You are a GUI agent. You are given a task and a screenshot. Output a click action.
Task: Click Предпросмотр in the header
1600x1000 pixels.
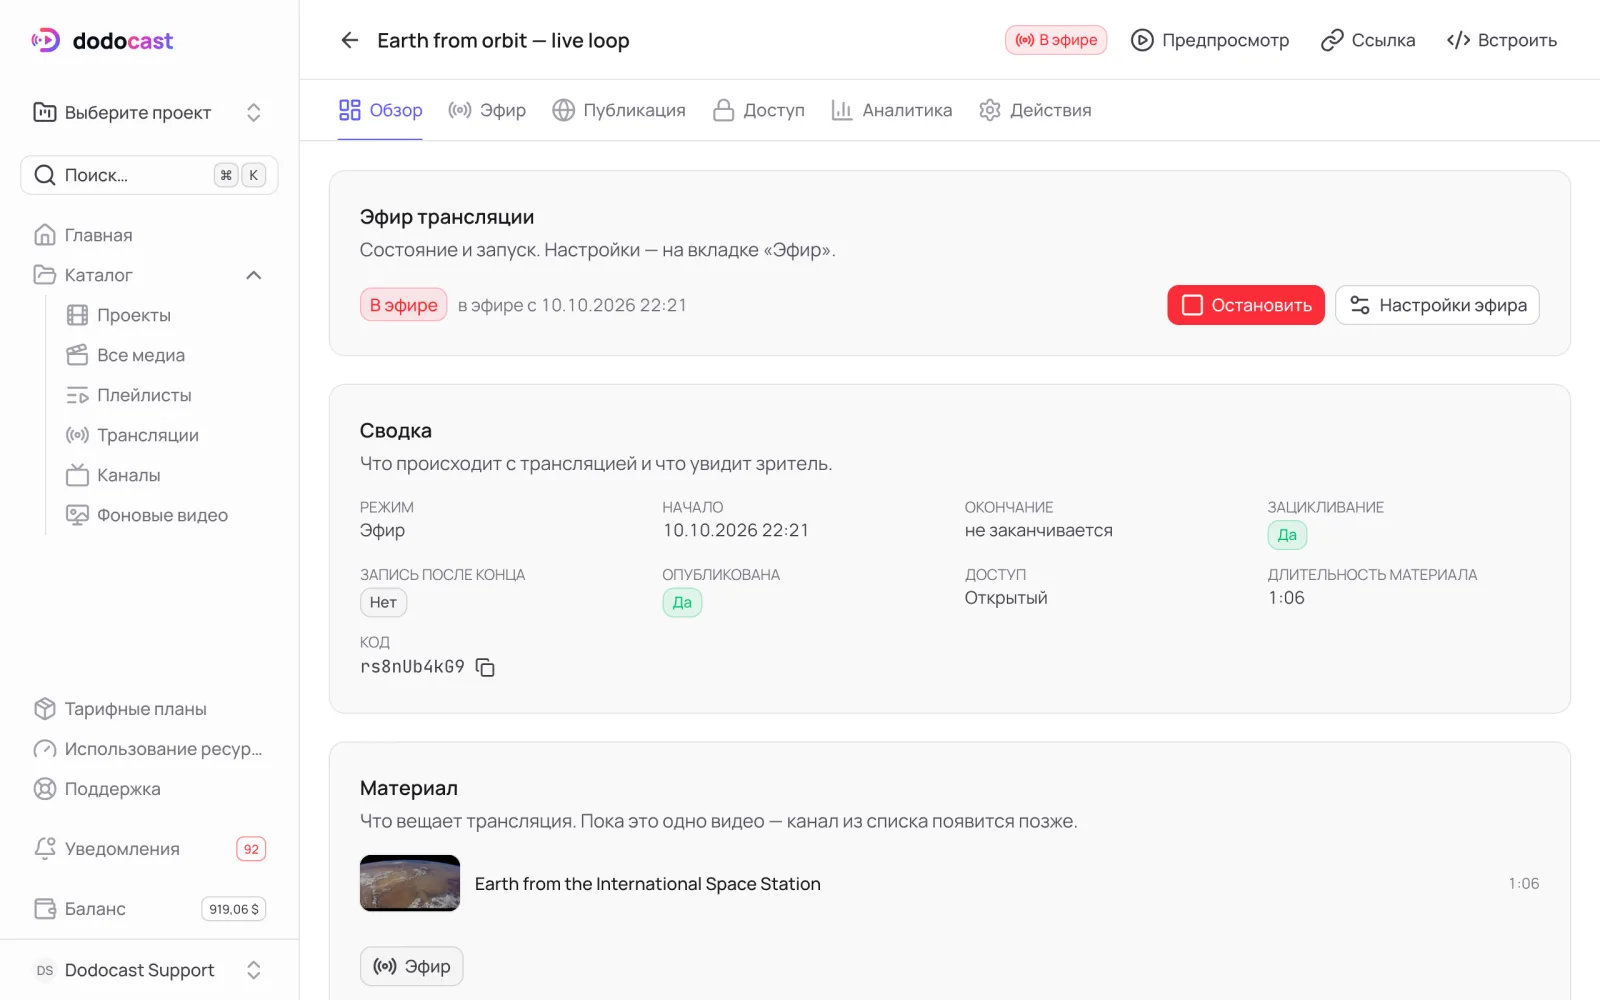[x=1210, y=40]
